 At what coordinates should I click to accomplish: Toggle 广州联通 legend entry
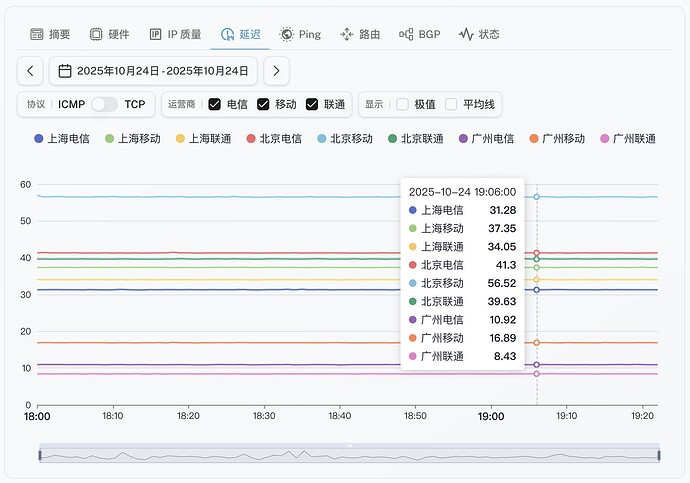tap(627, 139)
